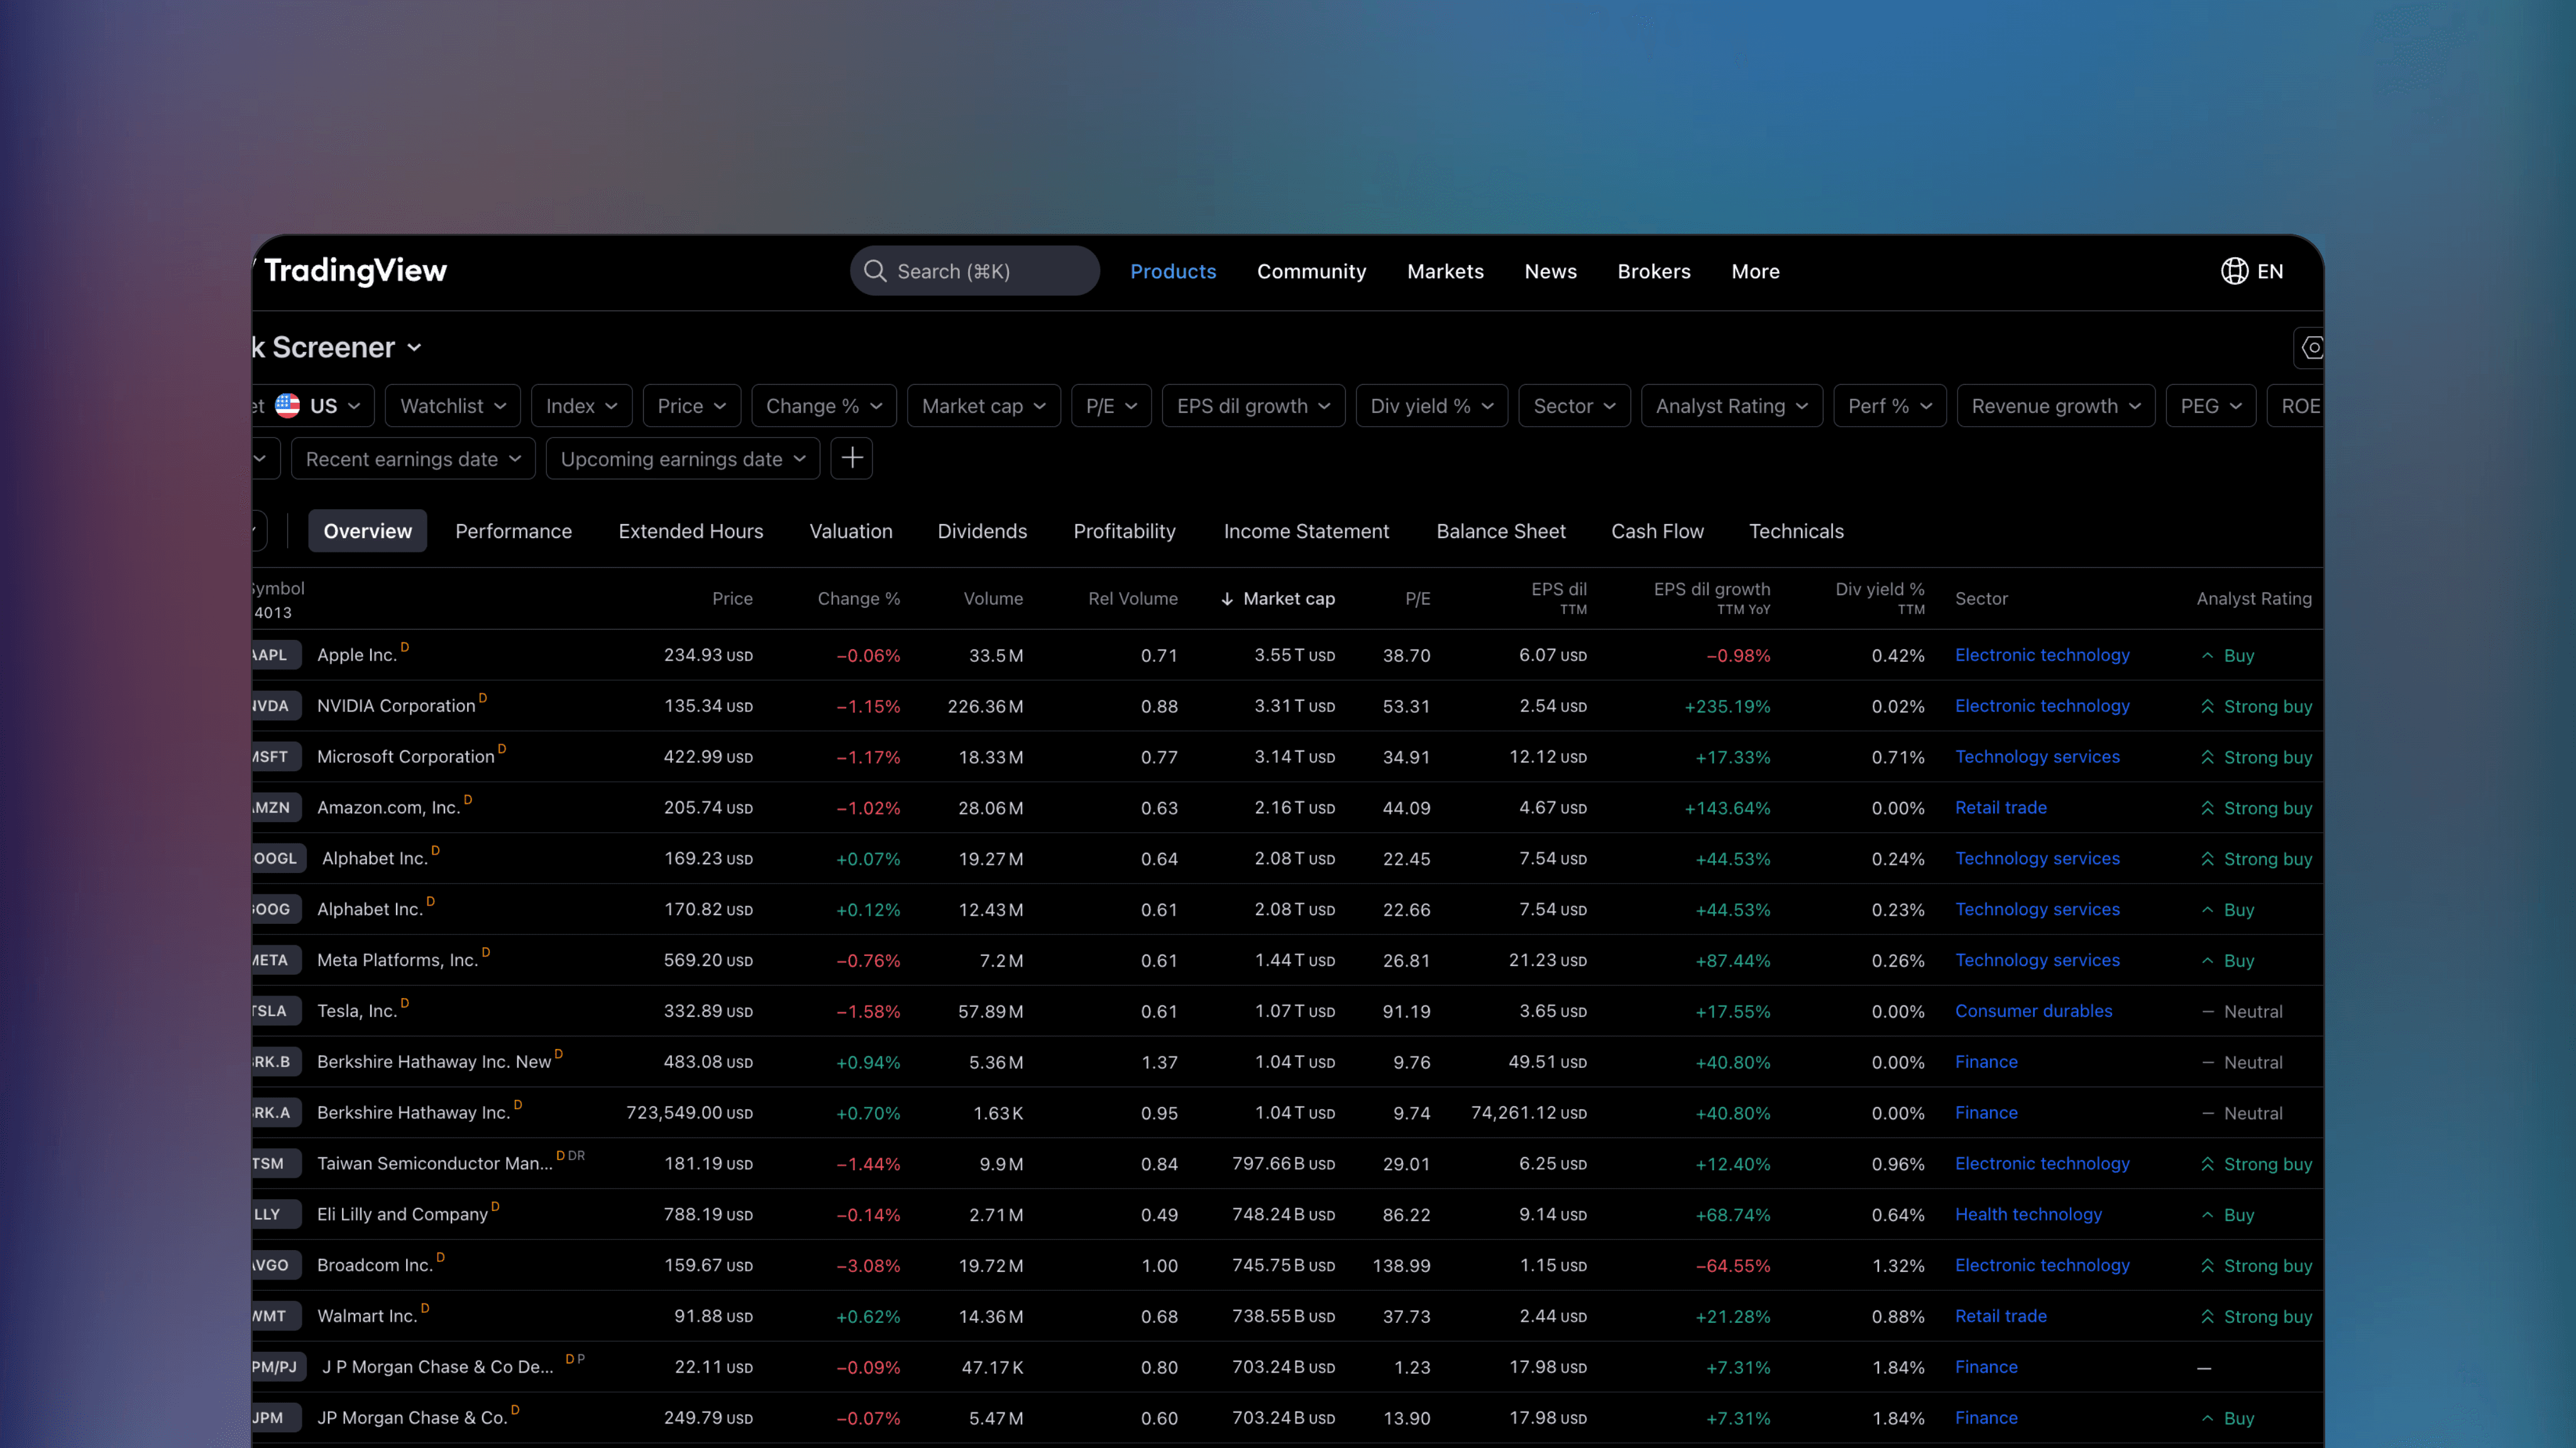Image resolution: width=2576 pixels, height=1448 pixels.
Task: Open the Upcoming earnings date filter
Action: 682,458
